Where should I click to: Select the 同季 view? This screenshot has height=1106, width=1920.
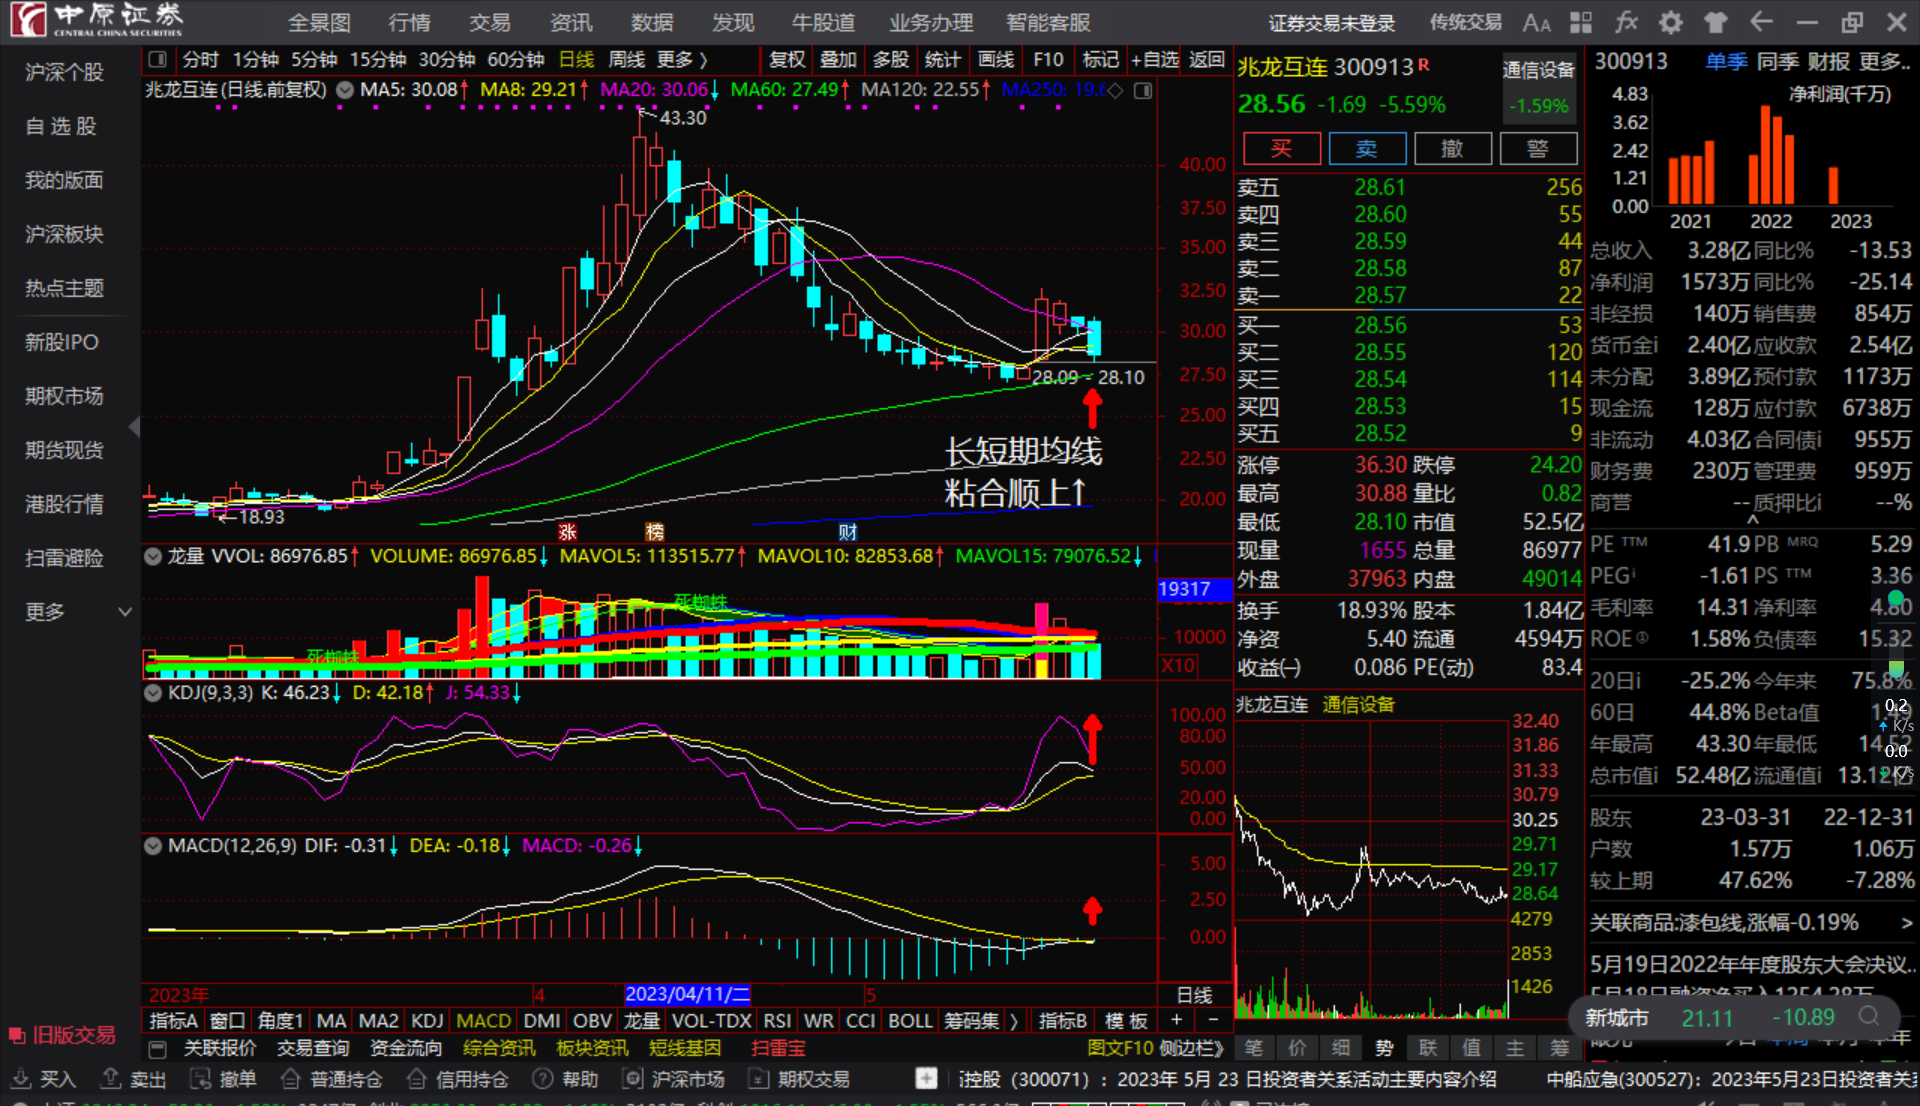point(1777,62)
